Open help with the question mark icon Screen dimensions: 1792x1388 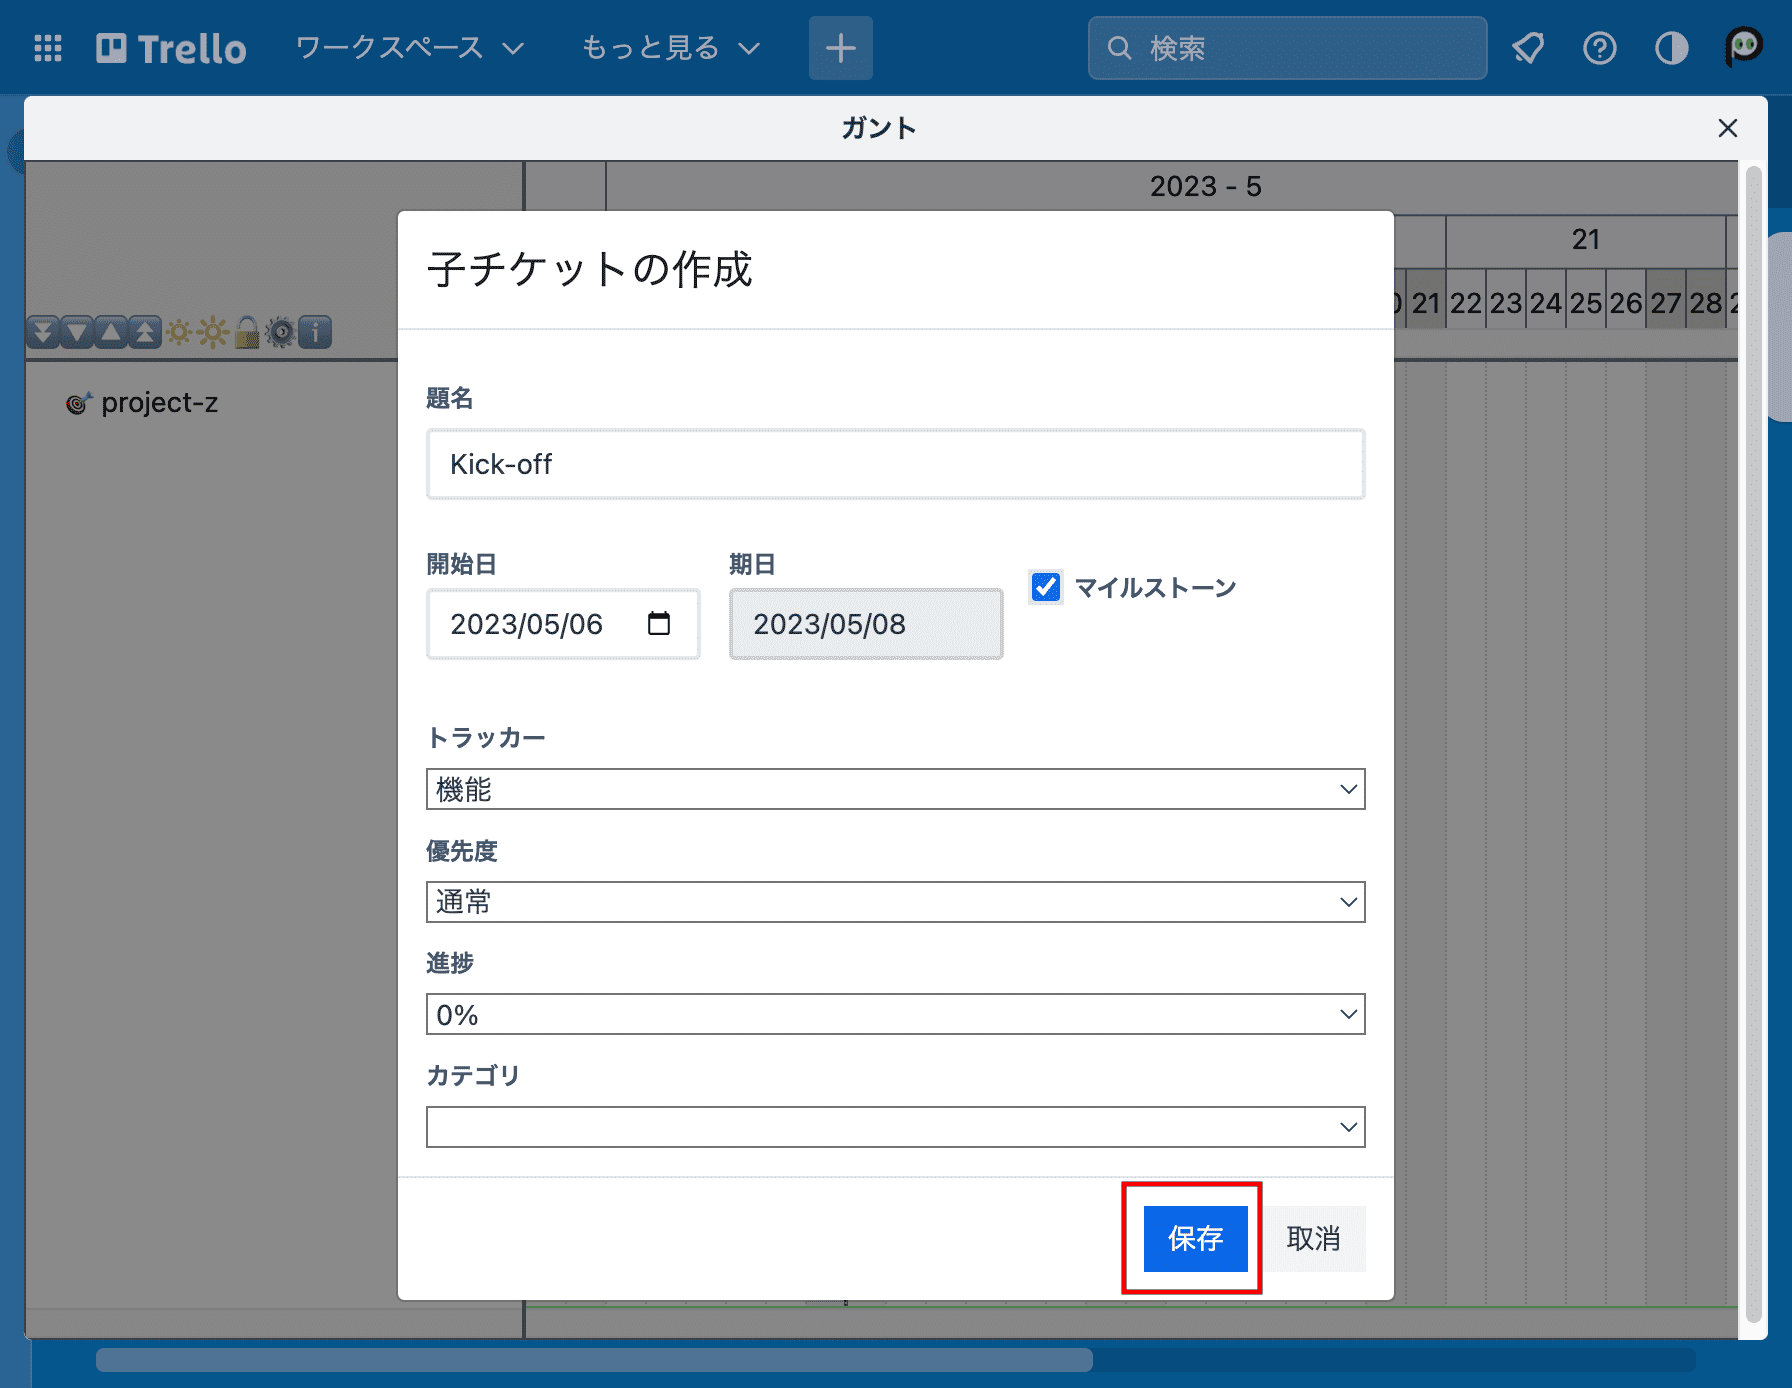[1599, 47]
